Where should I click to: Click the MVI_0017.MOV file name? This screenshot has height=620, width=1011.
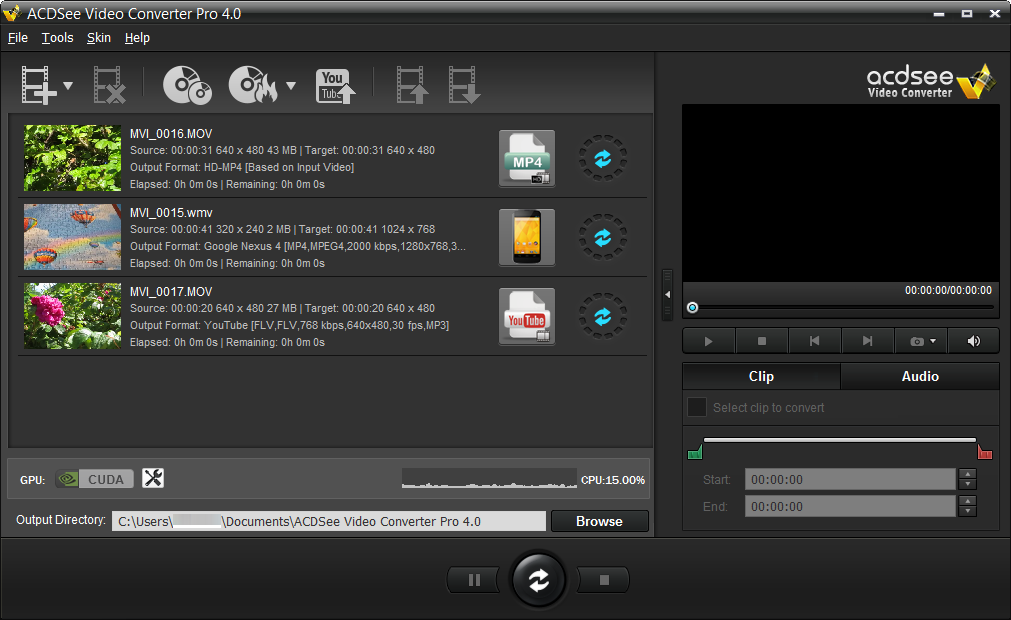click(x=171, y=292)
